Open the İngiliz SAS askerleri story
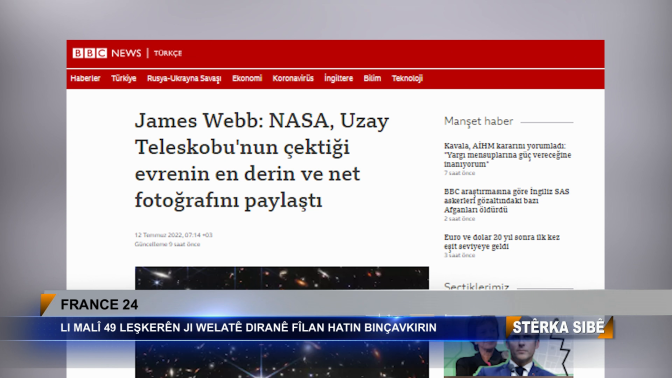 point(507,201)
